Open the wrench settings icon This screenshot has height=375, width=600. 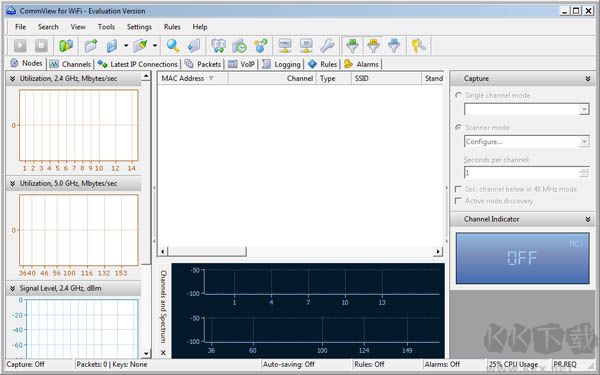tap(327, 46)
